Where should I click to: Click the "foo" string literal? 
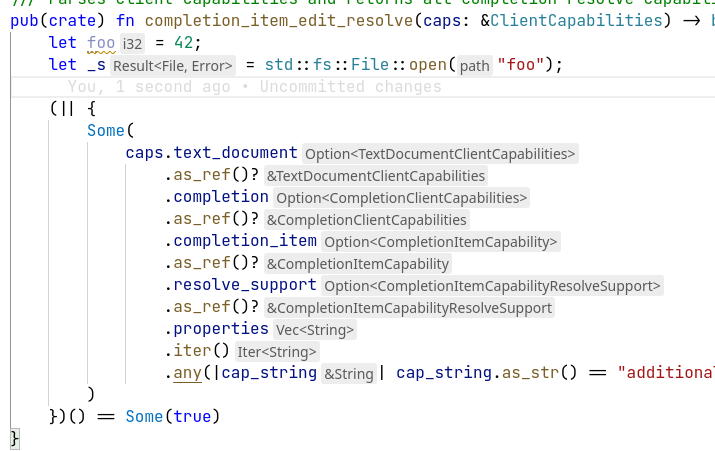point(520,65)
